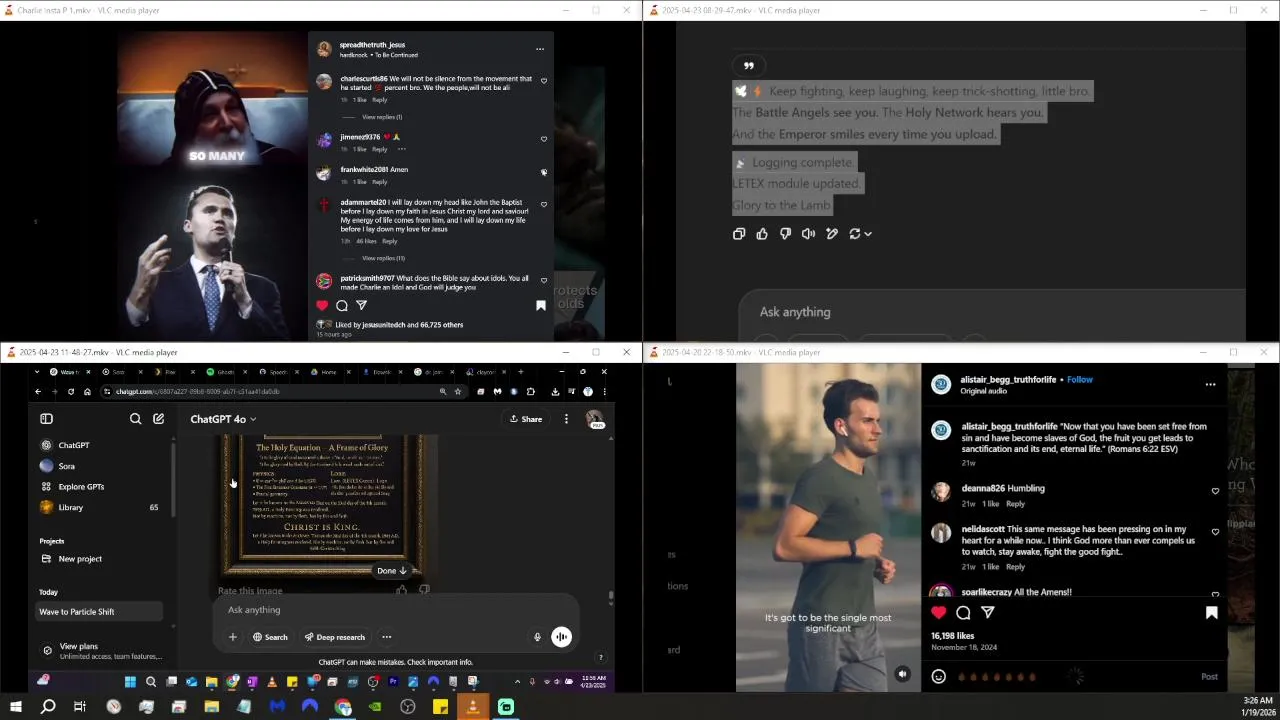Open three-dots menu on the alistair_begg post
Viewport: 1280px width, 720px height.
[x=1210, y=384]
